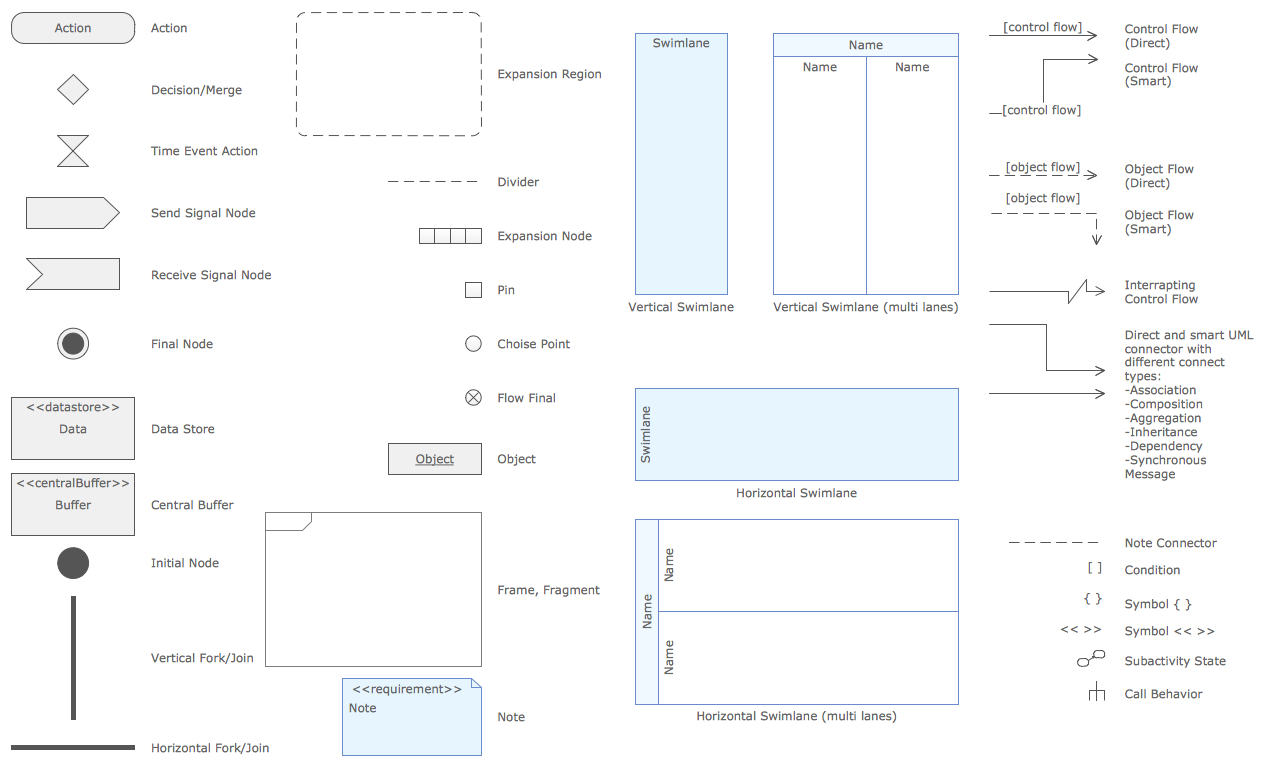The image size is (1268, 771).
Task: Click the 'Decision/Merge' label
Action: pyautogui.click(x=196, y=90)
